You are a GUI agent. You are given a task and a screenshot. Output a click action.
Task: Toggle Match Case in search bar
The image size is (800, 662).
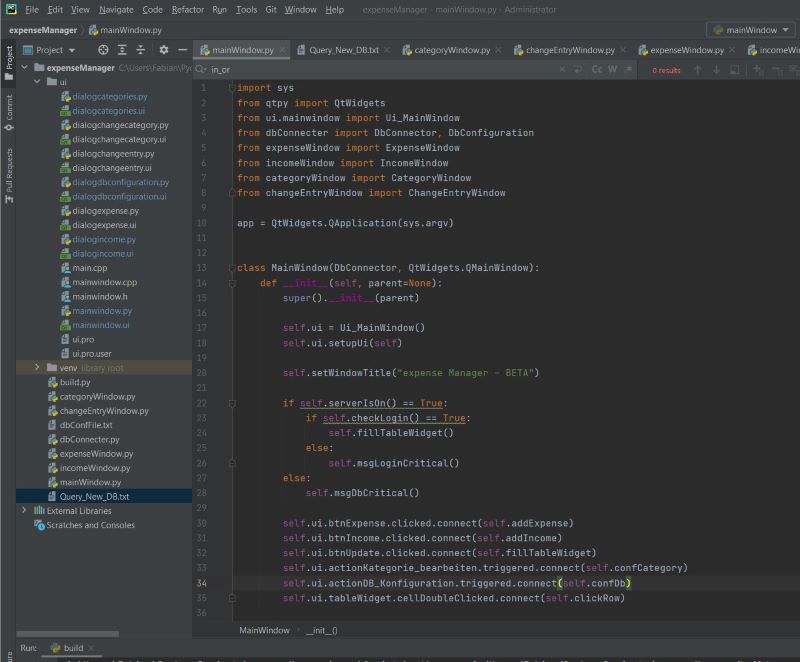tap(597, 70)
